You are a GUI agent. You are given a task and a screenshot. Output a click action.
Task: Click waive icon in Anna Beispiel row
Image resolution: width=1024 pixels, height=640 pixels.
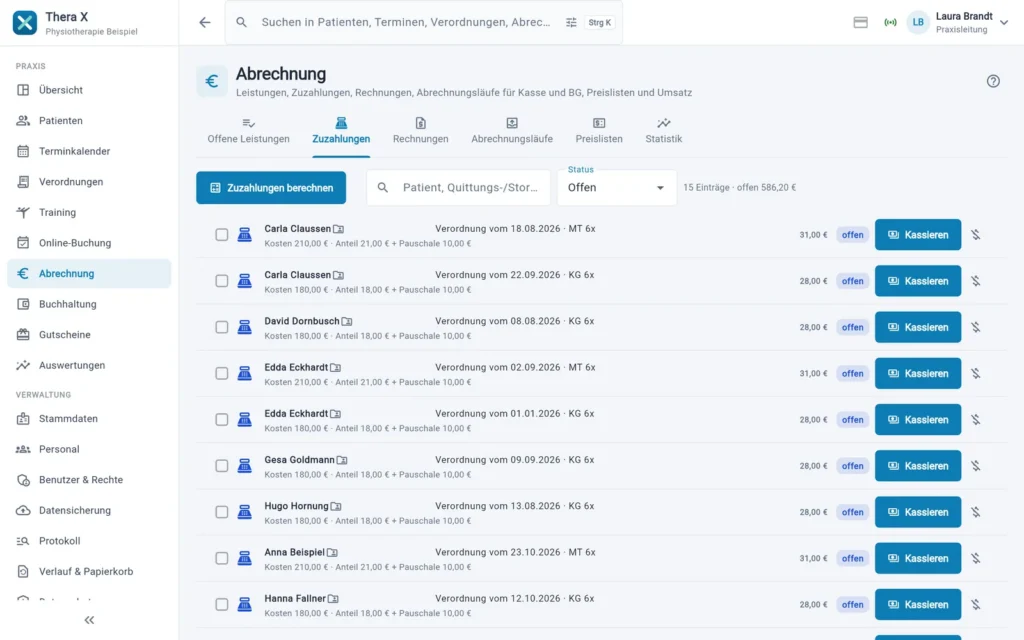976,558
